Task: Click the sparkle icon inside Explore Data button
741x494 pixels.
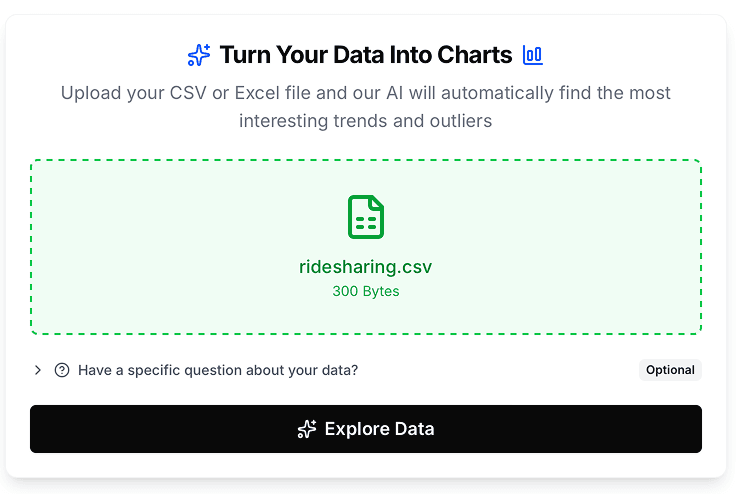Action: point(307,429)
